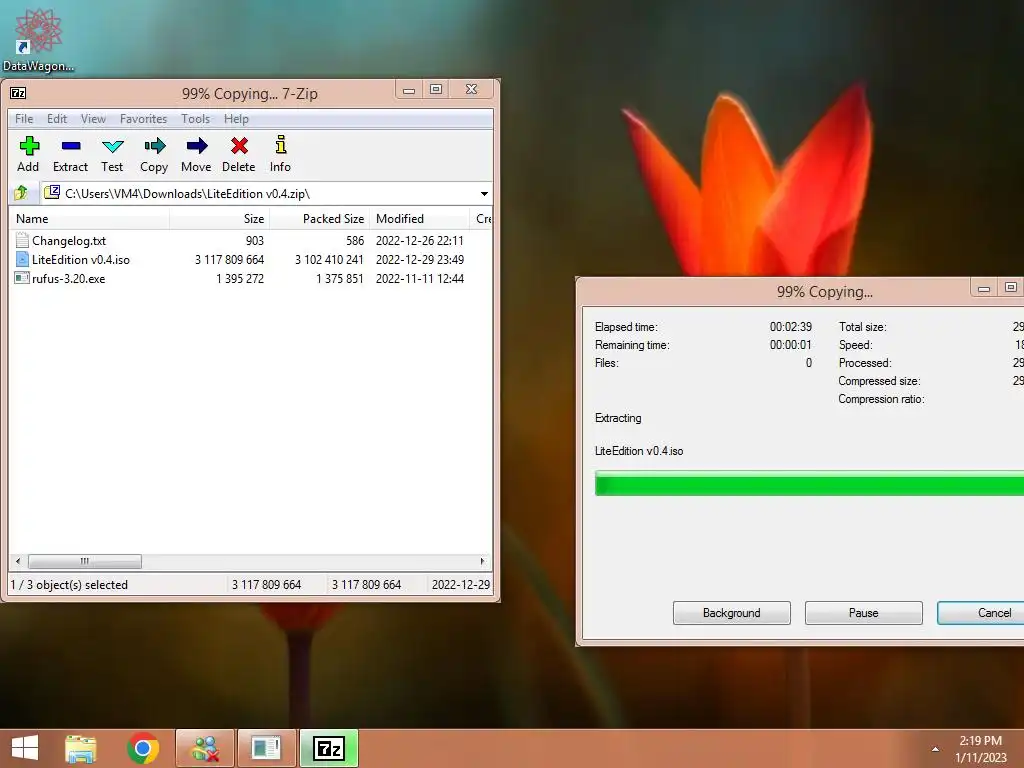Click the Add toolbar icon

(x=29, y=146)
